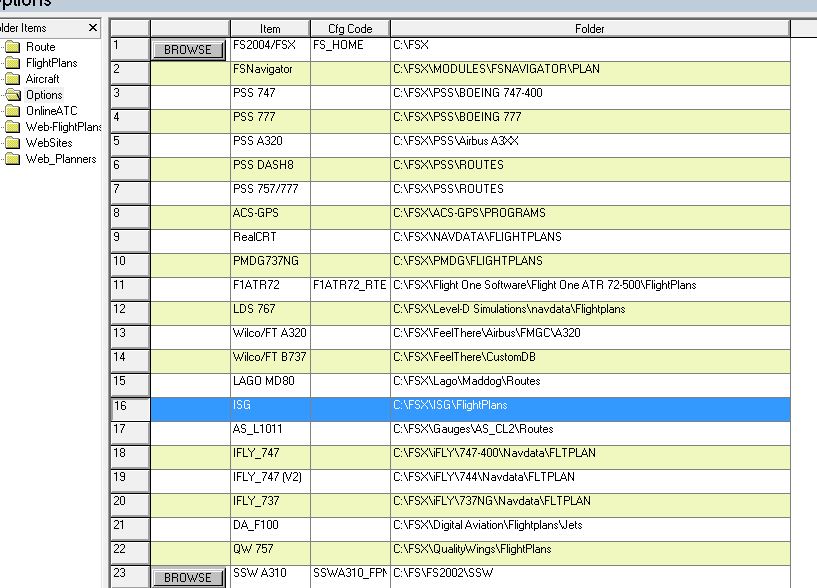Select row header number 5
Viewport: 817px width, 588px height.
click(x=130, y=145)
